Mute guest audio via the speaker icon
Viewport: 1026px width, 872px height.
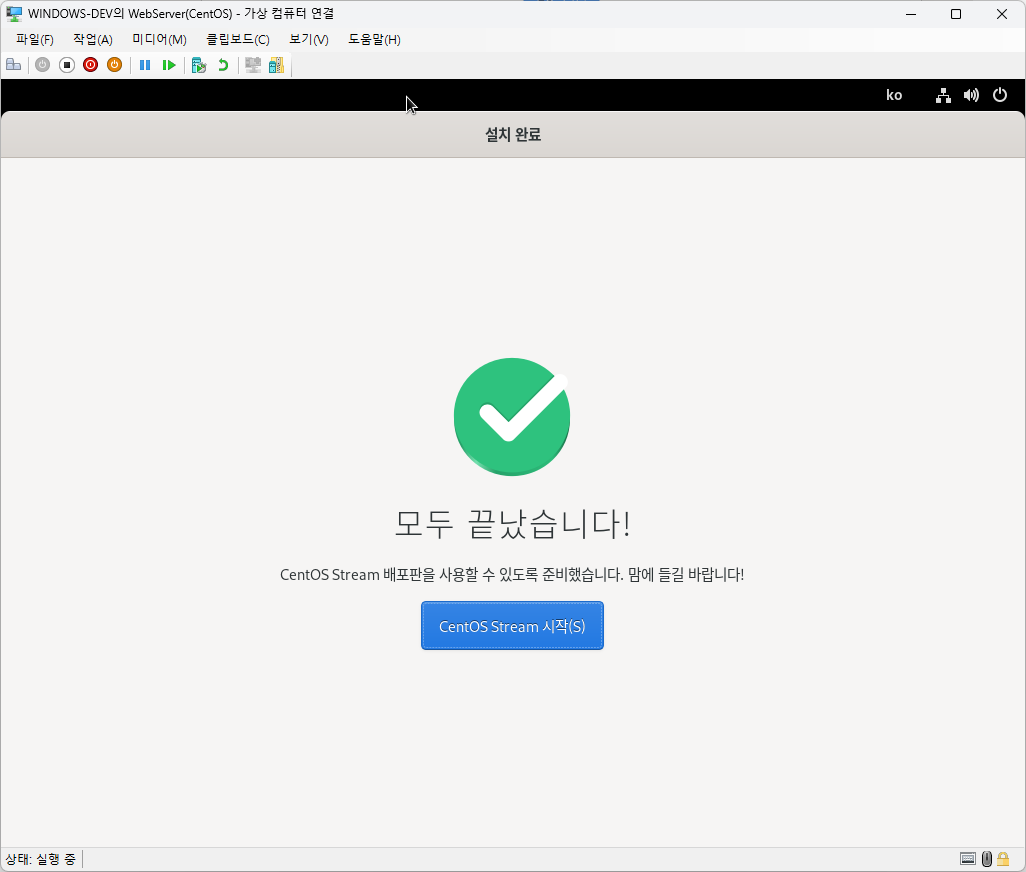tap(971, 94)
